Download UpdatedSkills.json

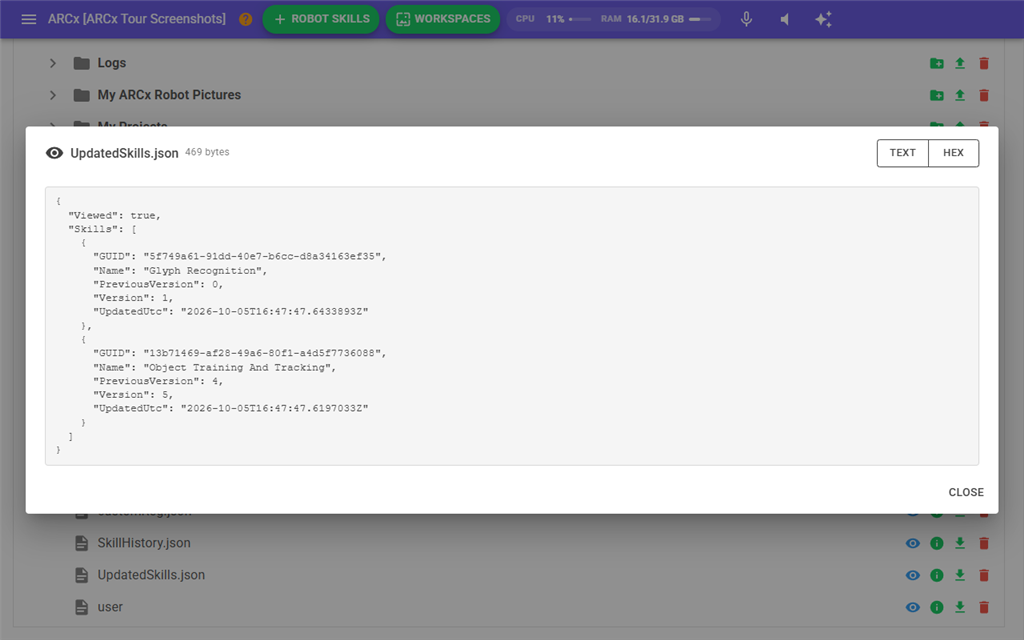960,575
